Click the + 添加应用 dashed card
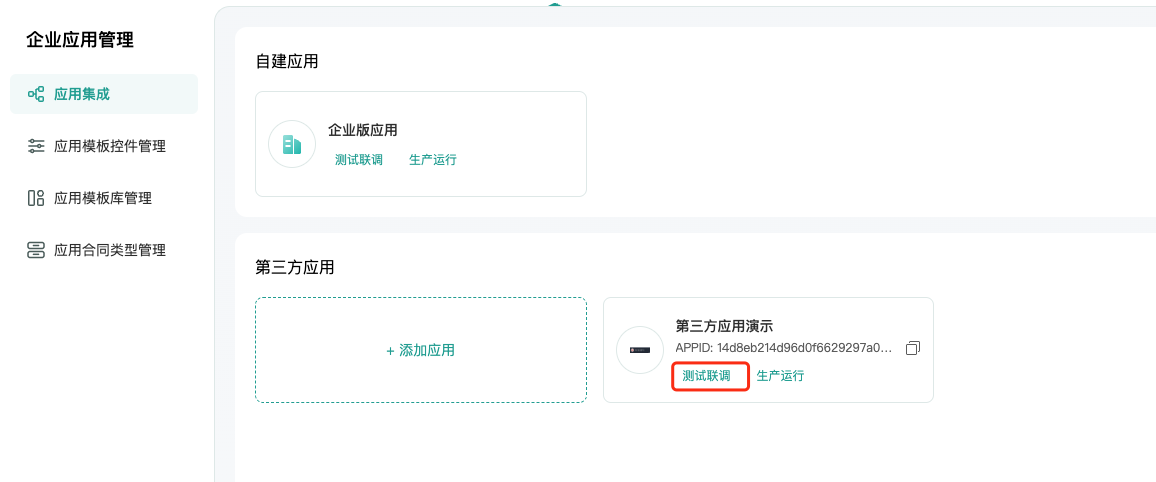Image resolution: width=1156 pixels, height=482 pixels. 421,350
